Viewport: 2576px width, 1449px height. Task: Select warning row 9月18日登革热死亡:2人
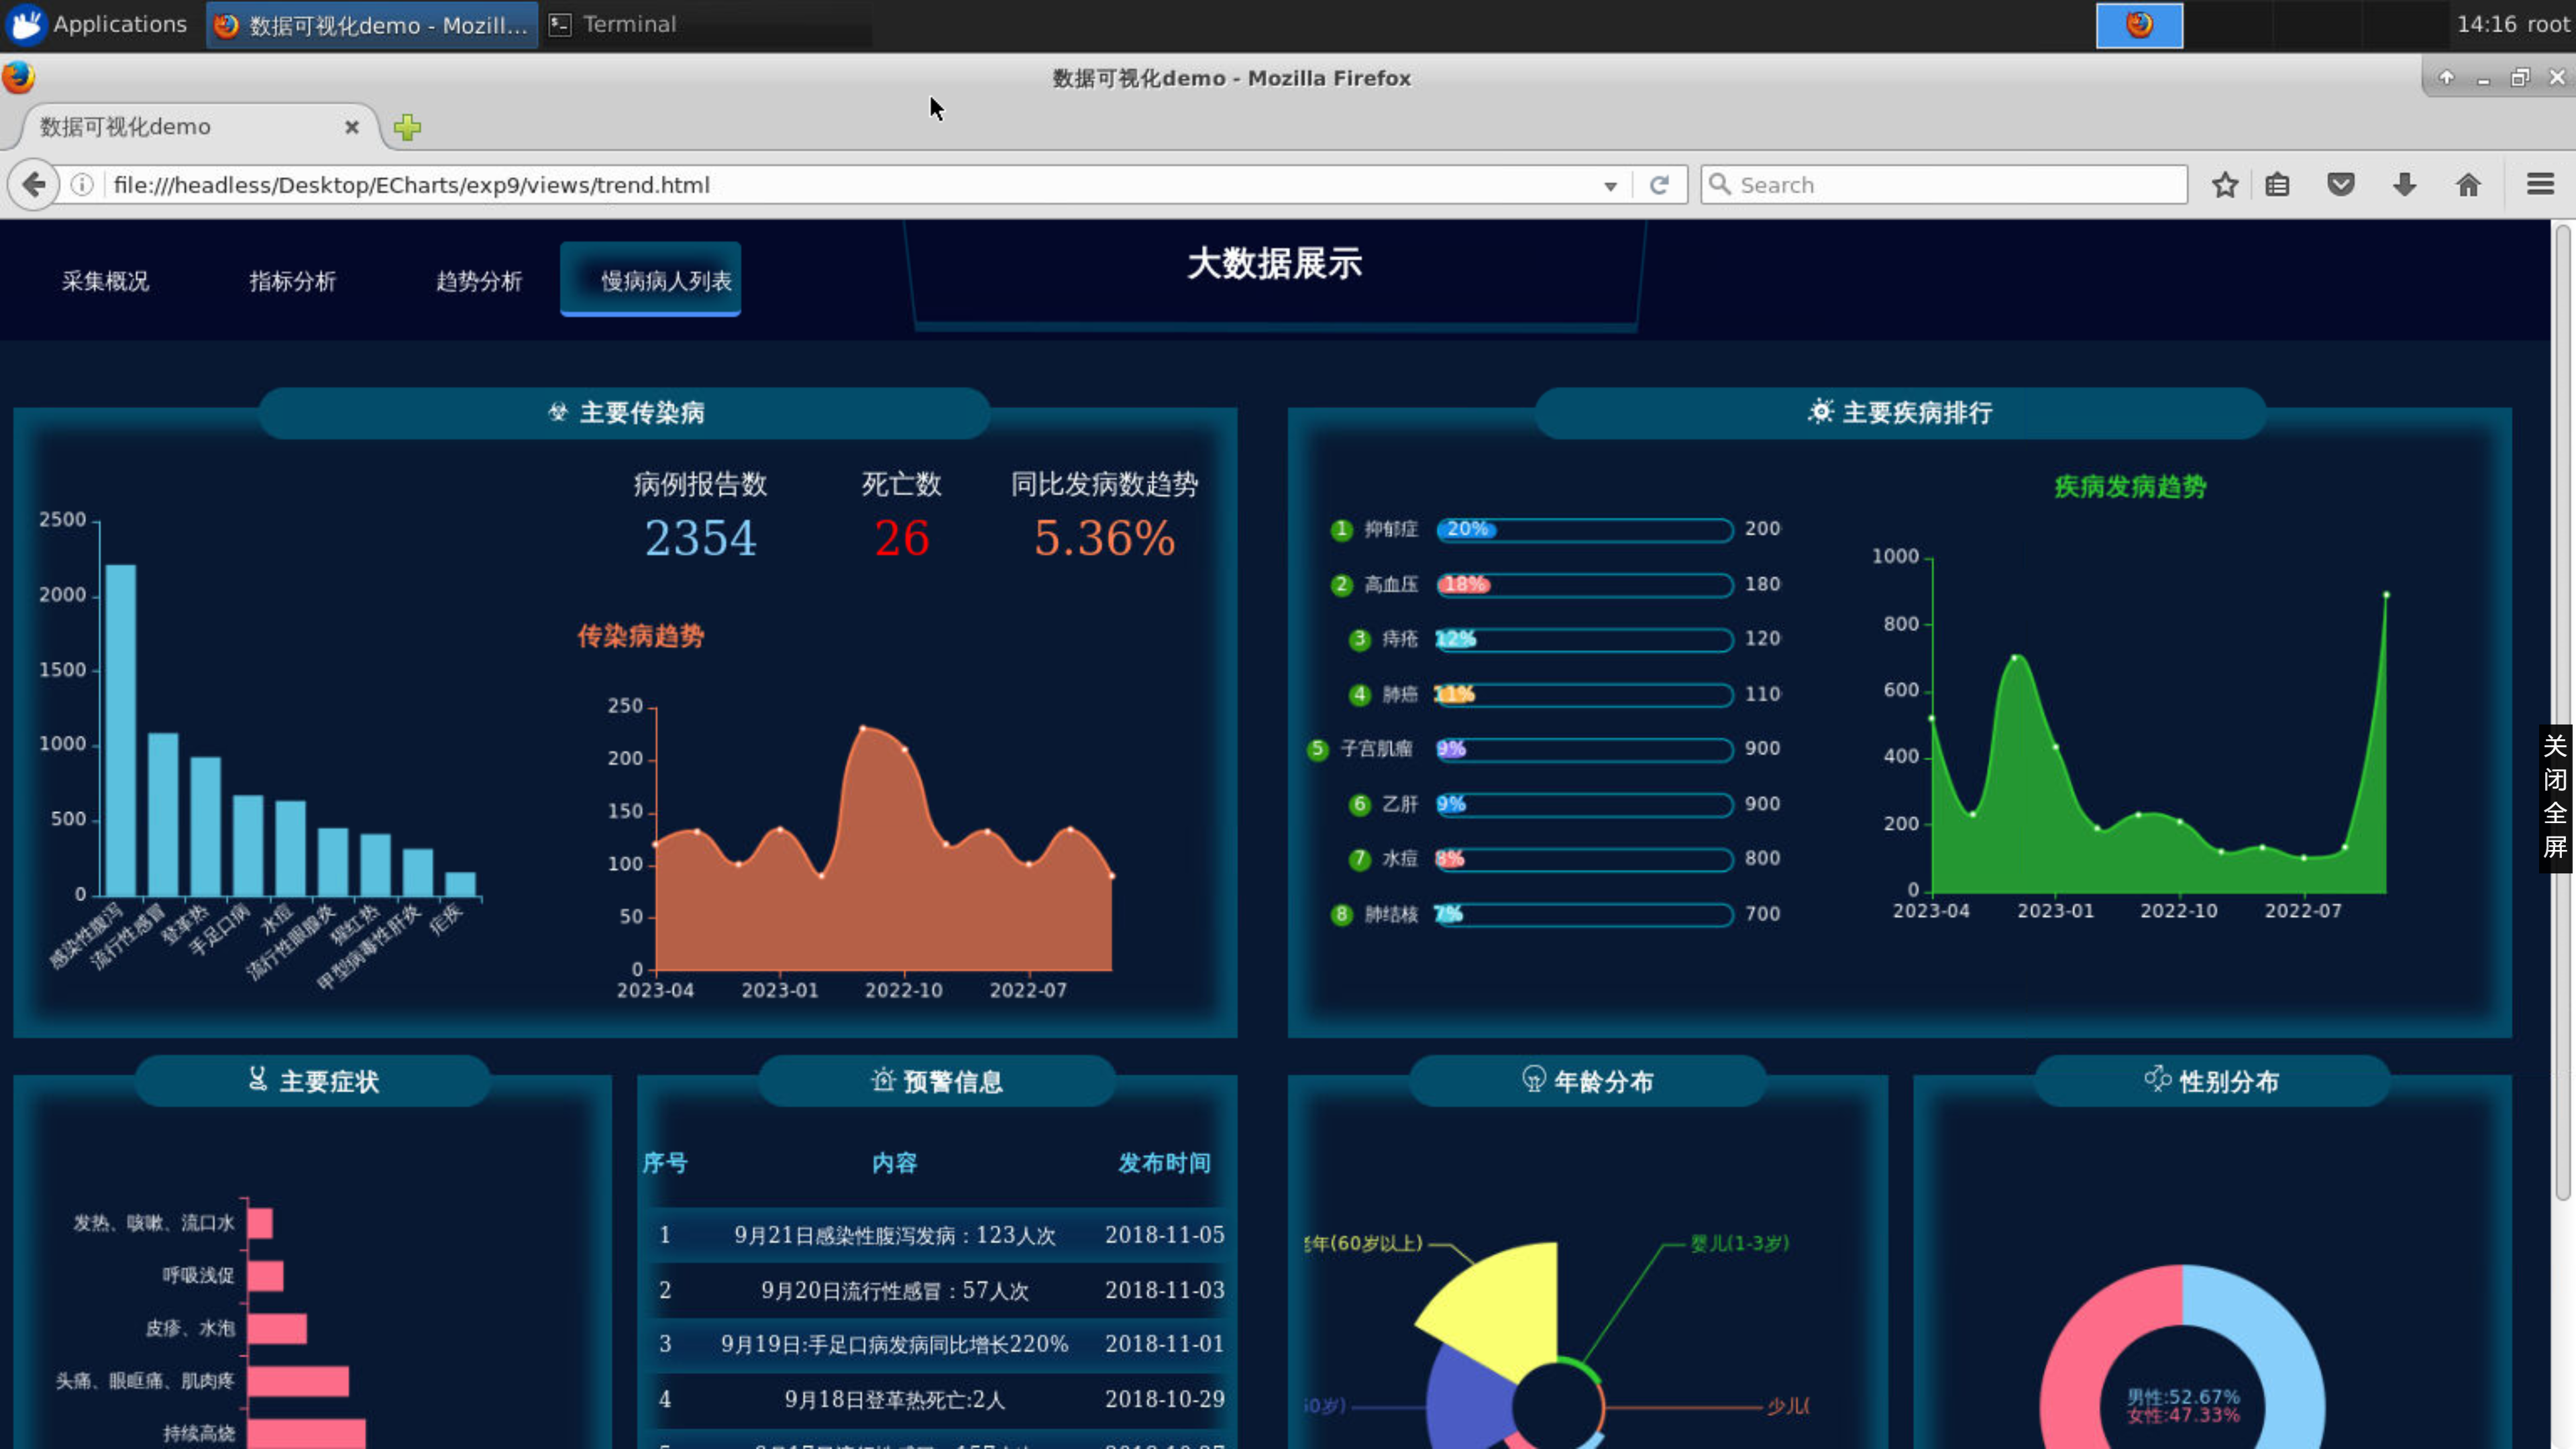tap(937, 1399)
